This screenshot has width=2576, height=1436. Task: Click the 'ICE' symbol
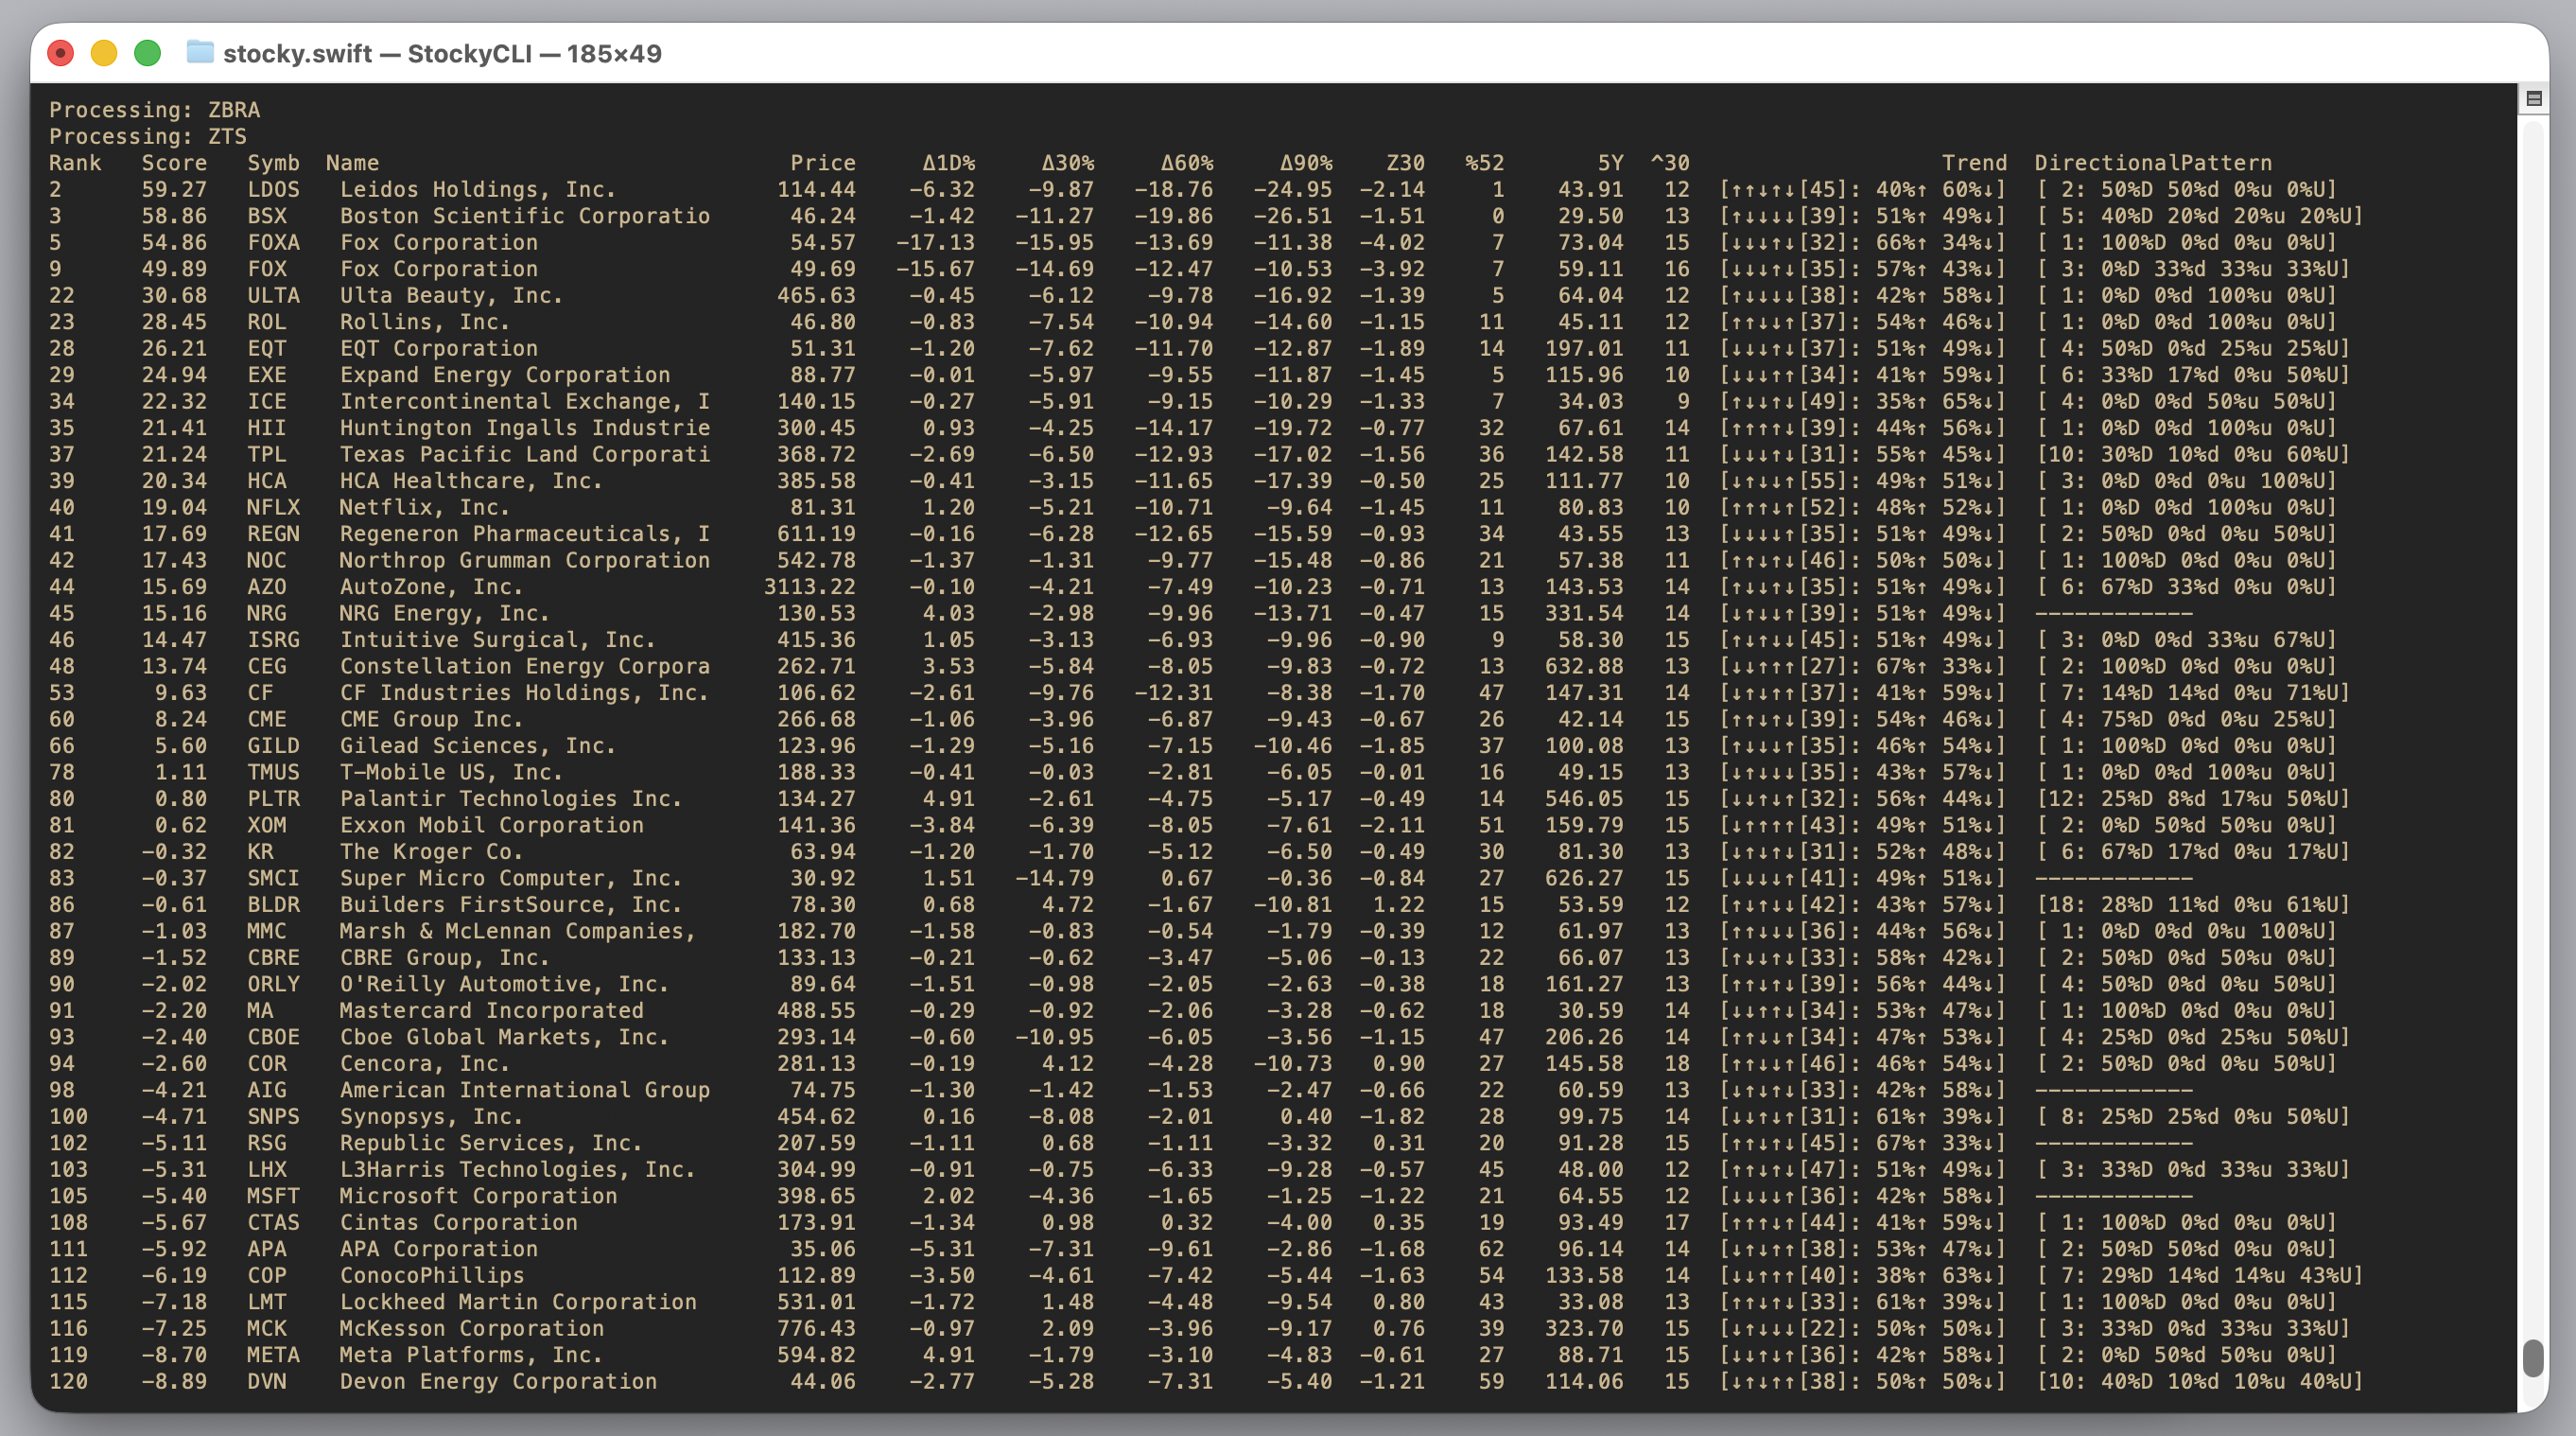coord(267,401)
